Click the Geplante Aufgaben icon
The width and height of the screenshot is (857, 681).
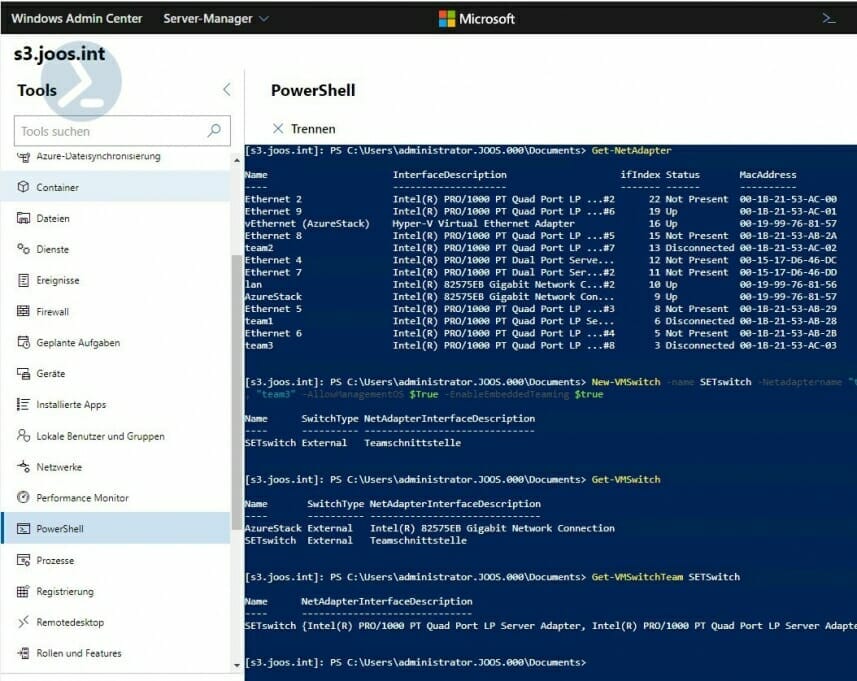coord(23,343)
